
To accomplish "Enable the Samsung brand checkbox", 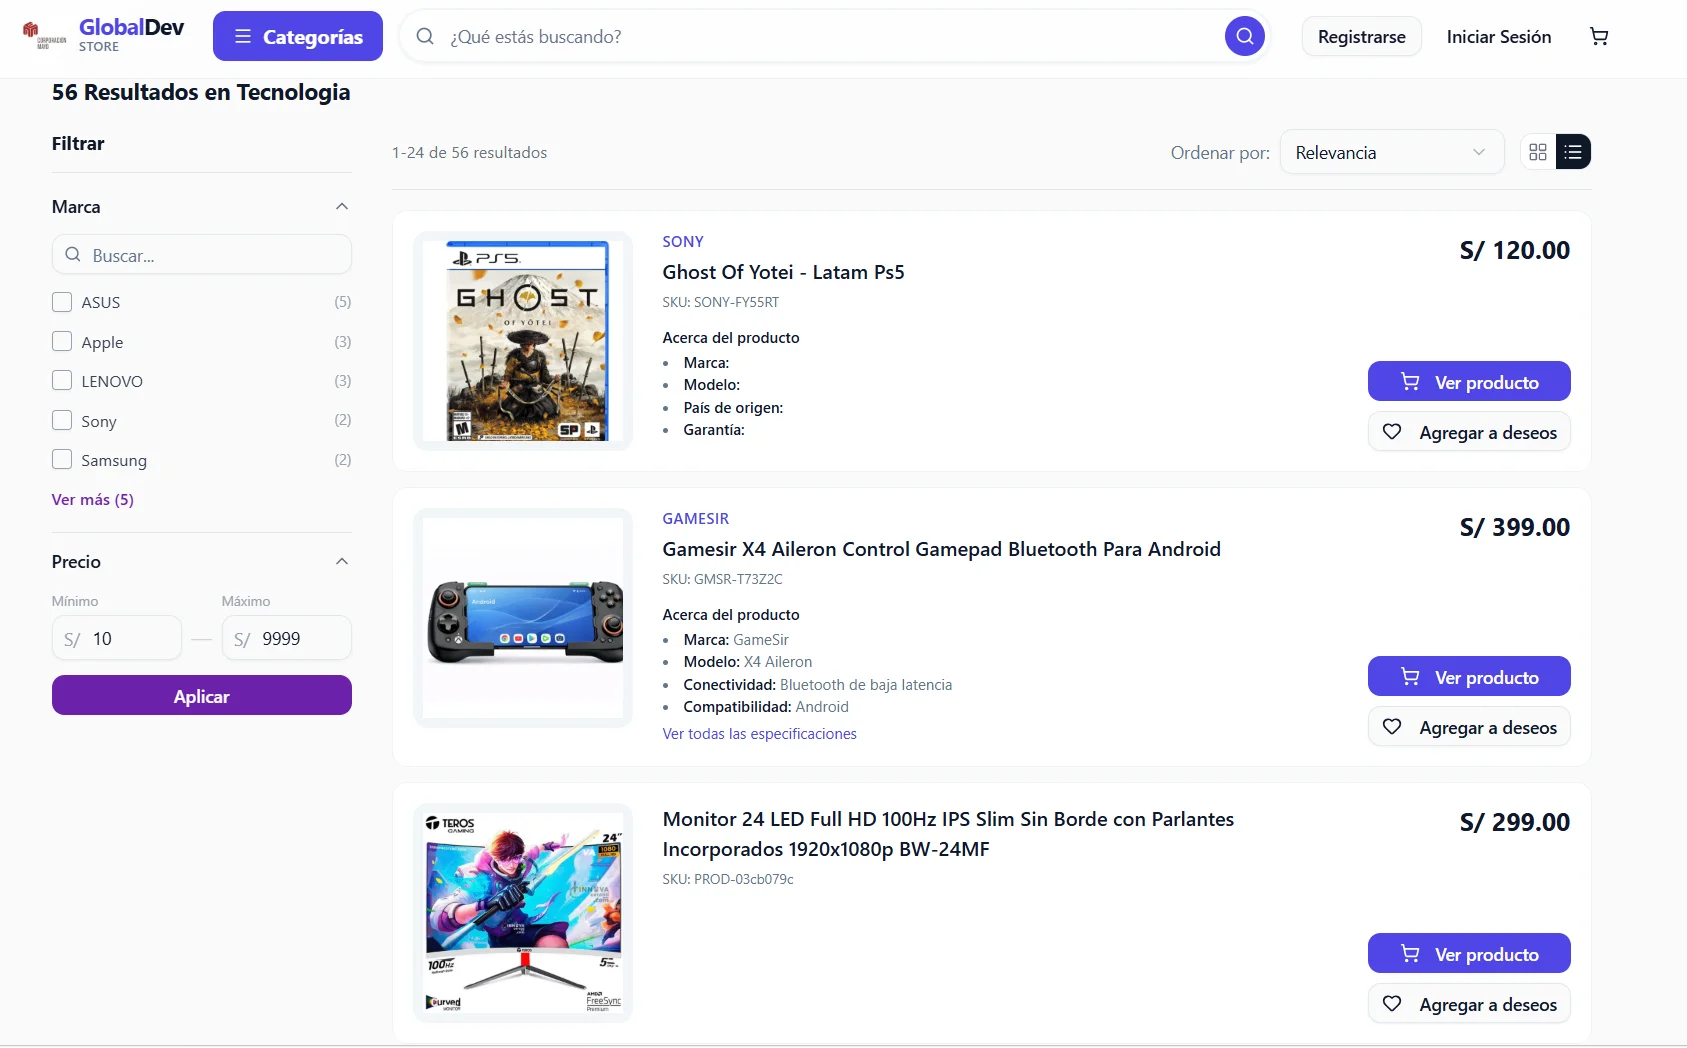I will (x=61, y=459).
